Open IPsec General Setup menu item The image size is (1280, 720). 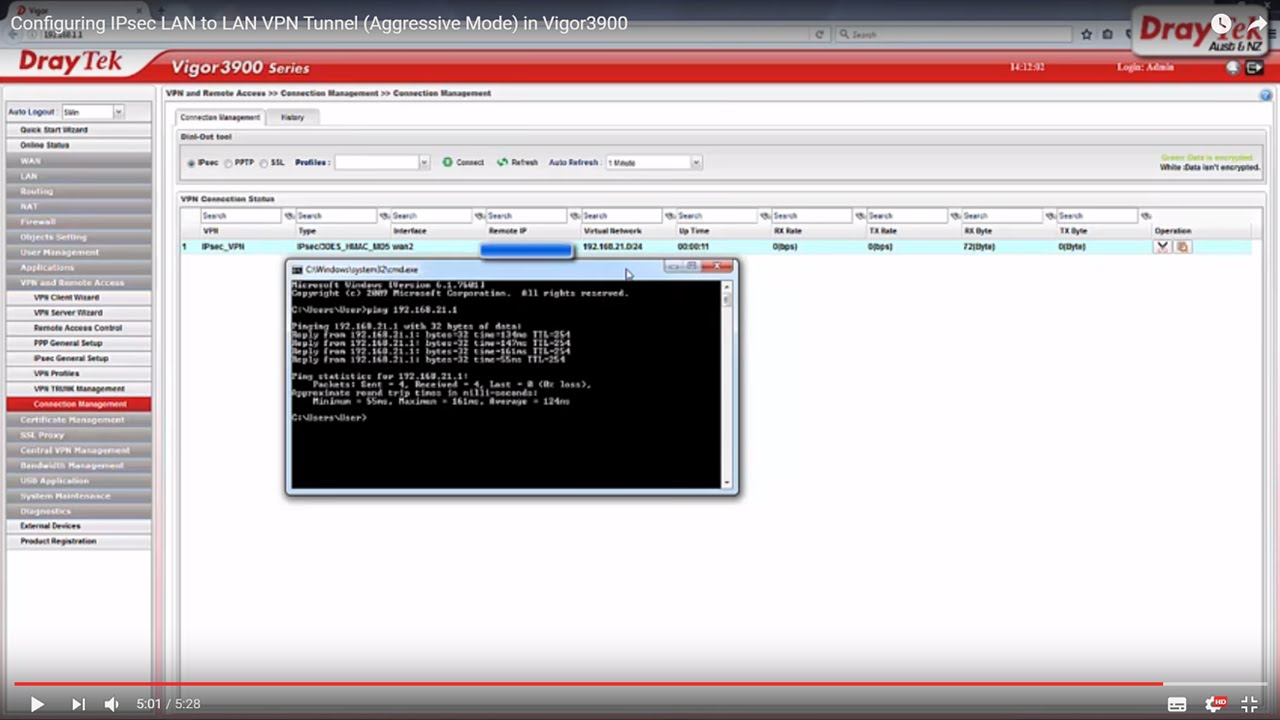point(79,358)
